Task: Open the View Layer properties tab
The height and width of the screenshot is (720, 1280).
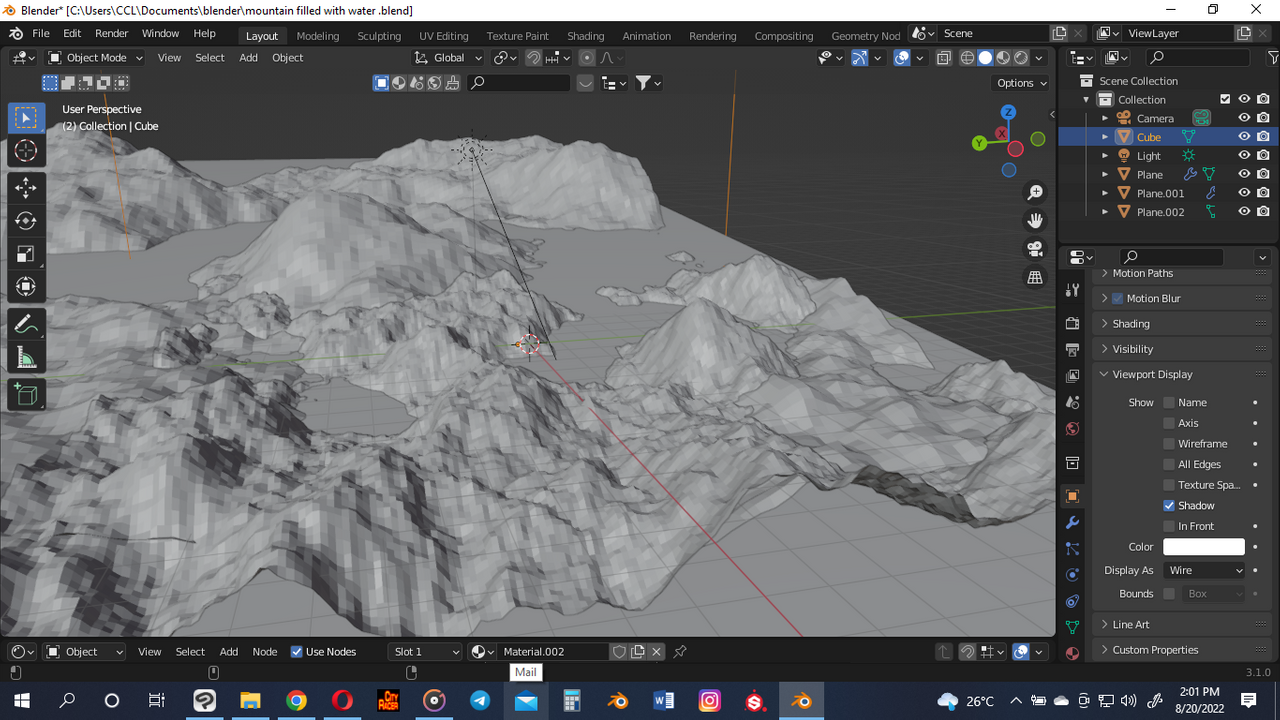Action: [1072, 376]
